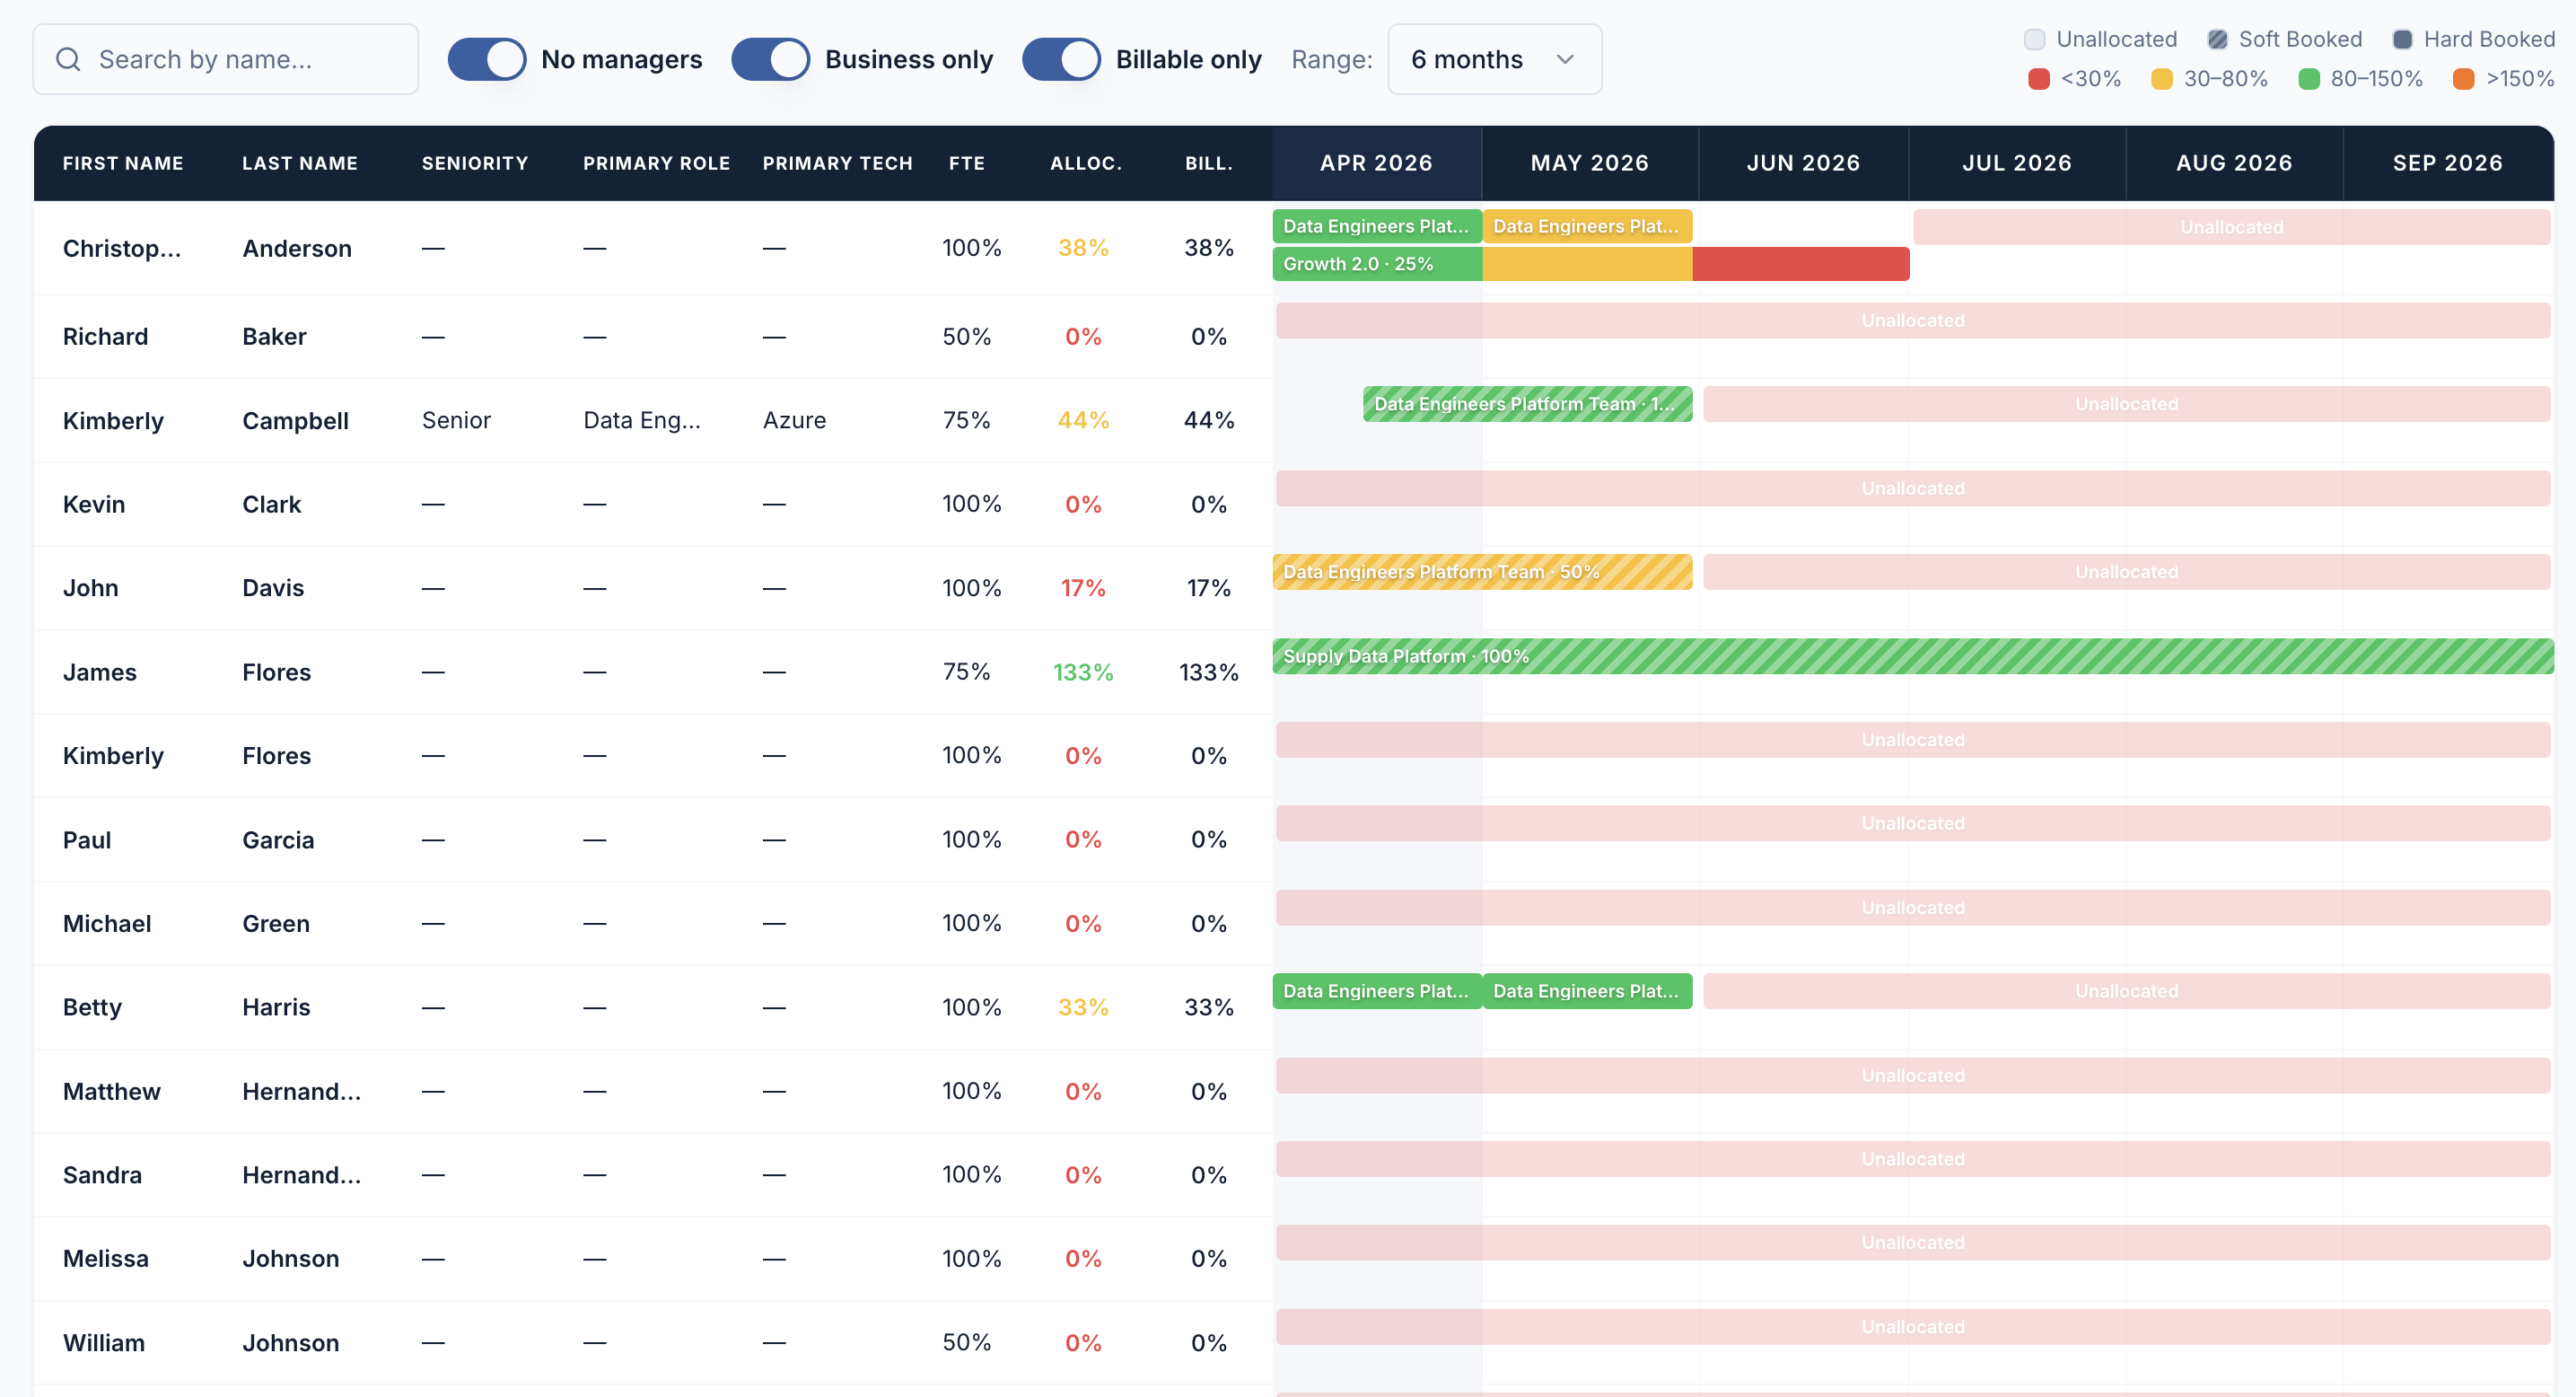Click 17% allocation for John Davis
The height and width of the screenshot is (1397, 2576).
[1083, 588]
